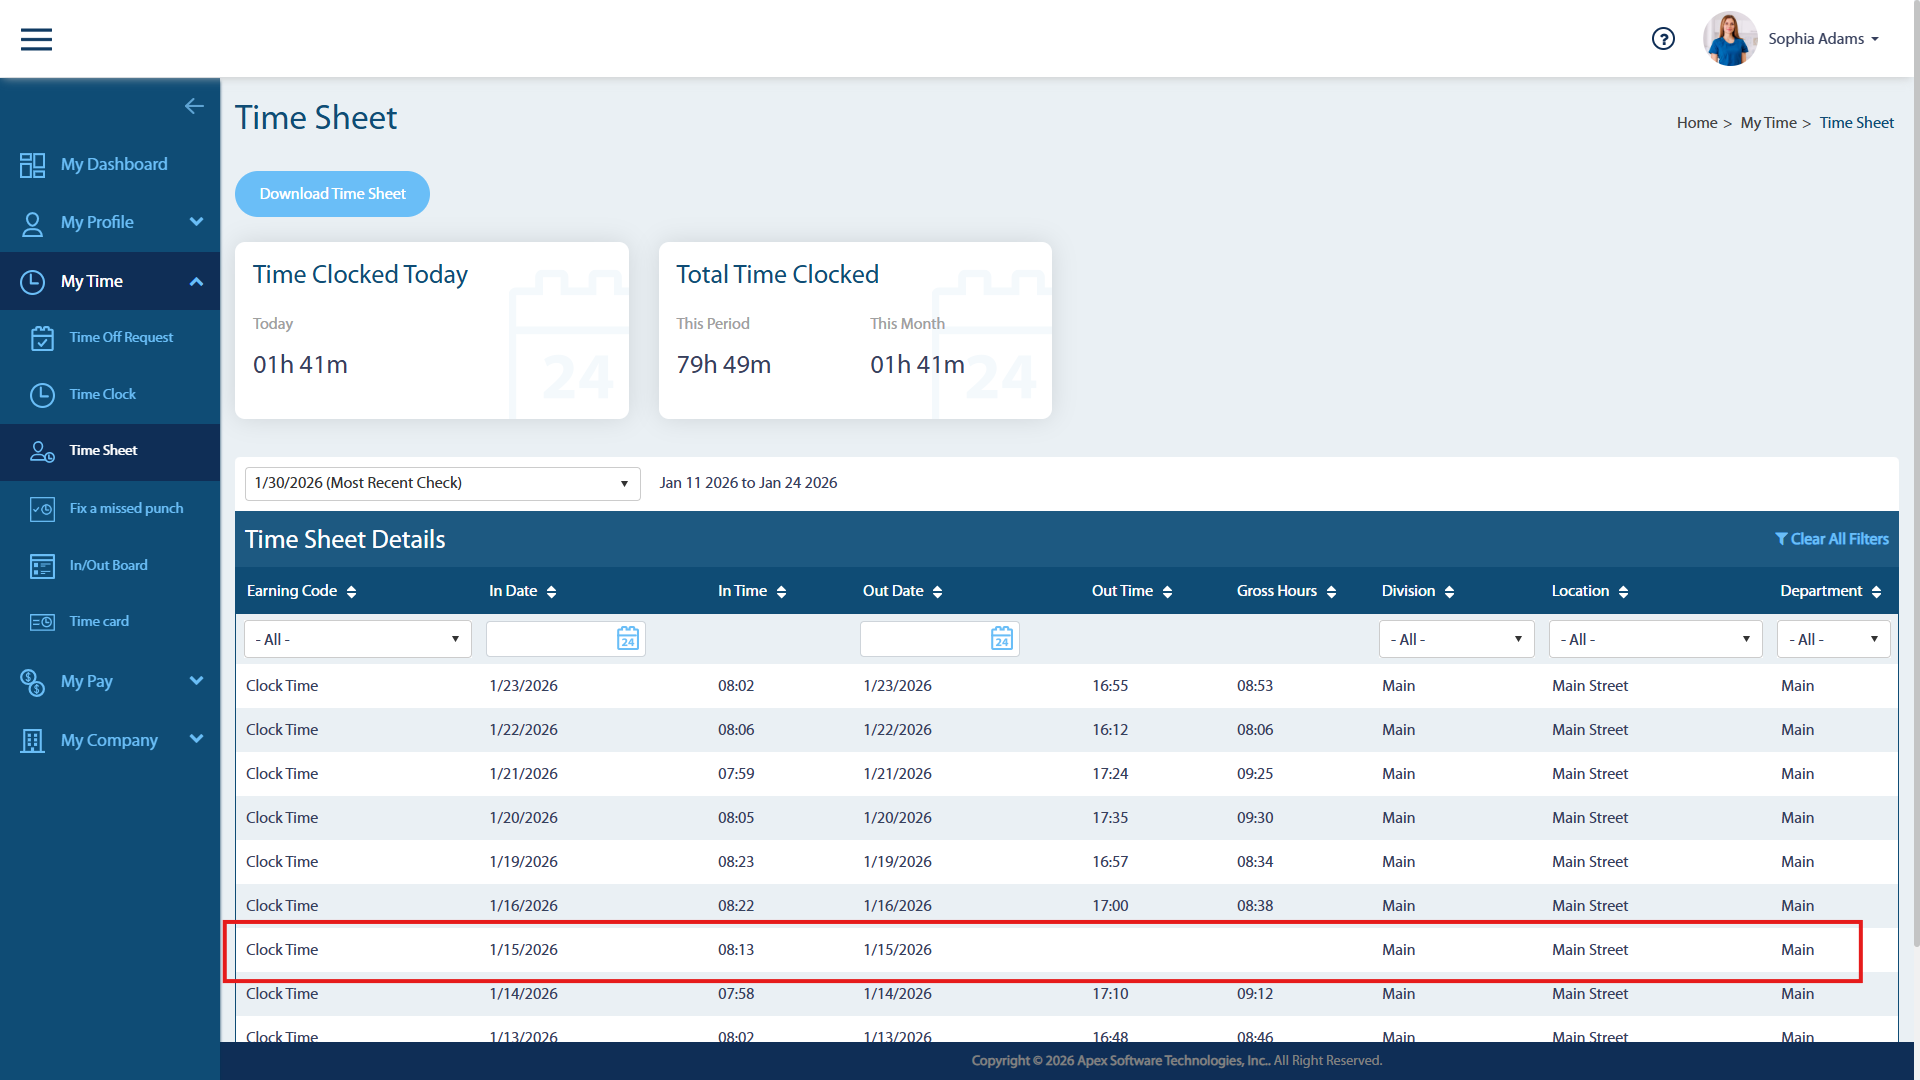Collapse sidebar with the back arrow
1920x1080 pixels.
point(194,106)
